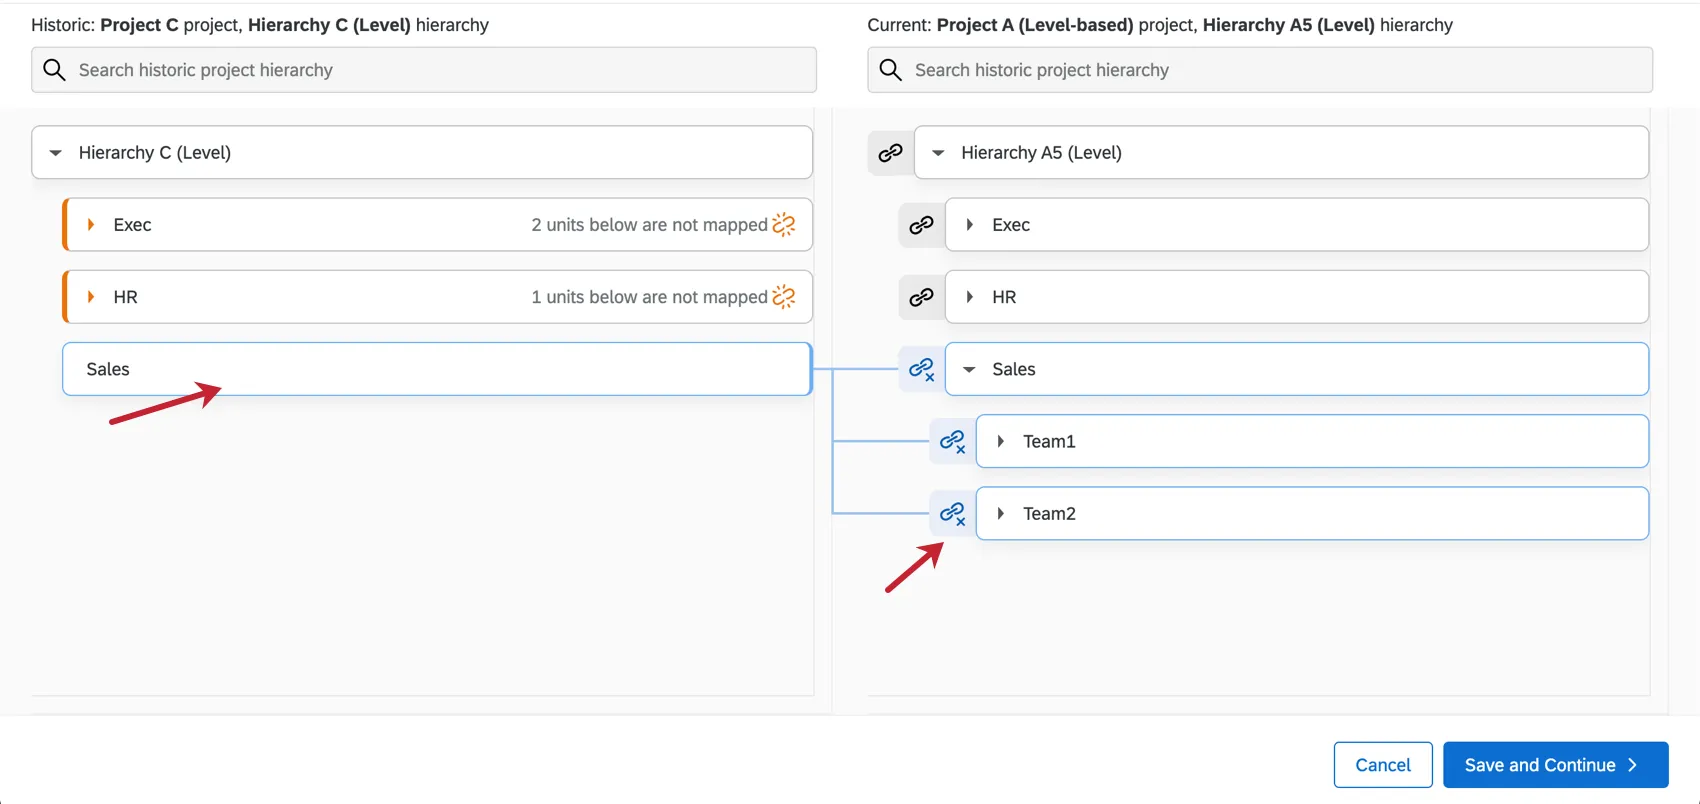Select the historic Sales unit row
Image resolution: width=1700 pixels, height=804 pixels.
coord(436,369)
